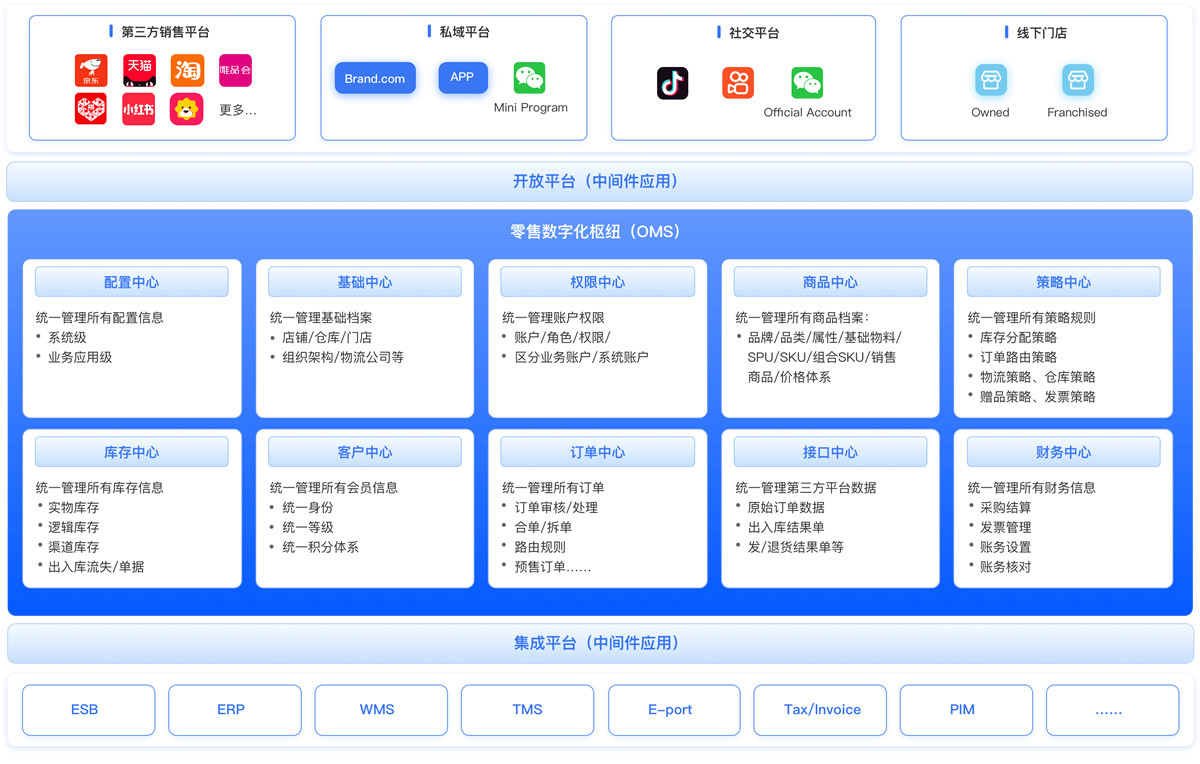Select the 配置中心 header

pos(132,282)
